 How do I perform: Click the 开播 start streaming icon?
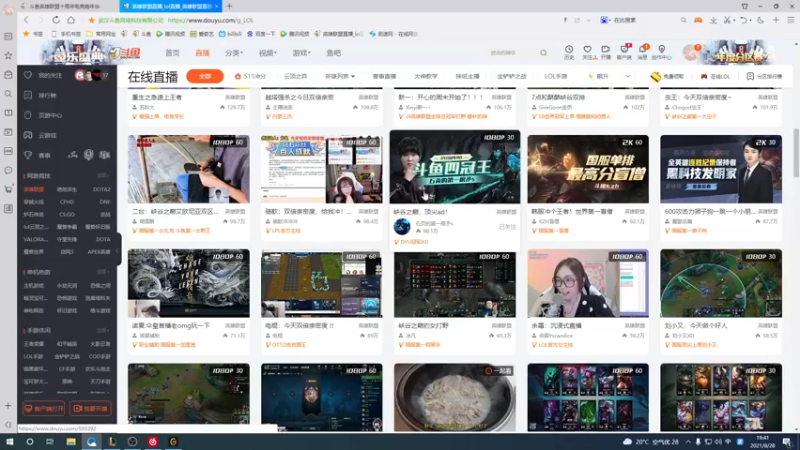[x=606, y=52]
